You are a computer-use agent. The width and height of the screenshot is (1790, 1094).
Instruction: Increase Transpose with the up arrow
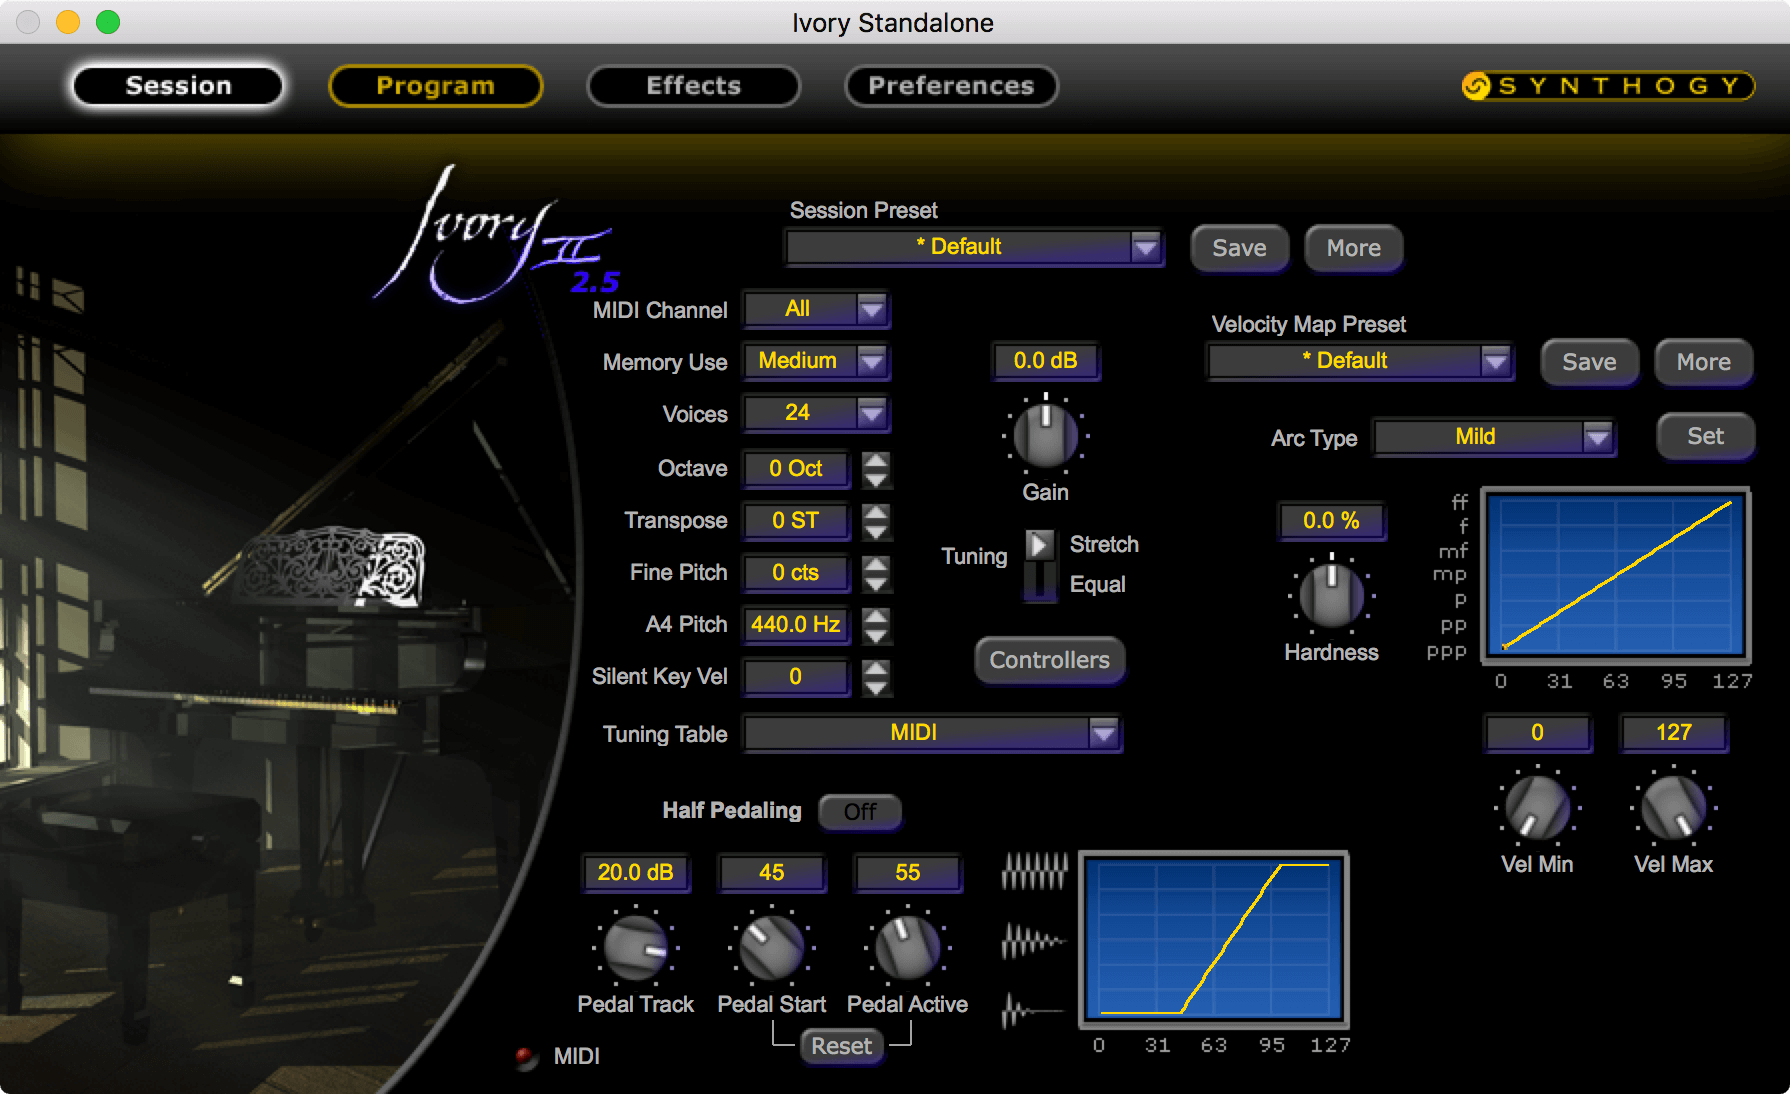tap(876, 512)
